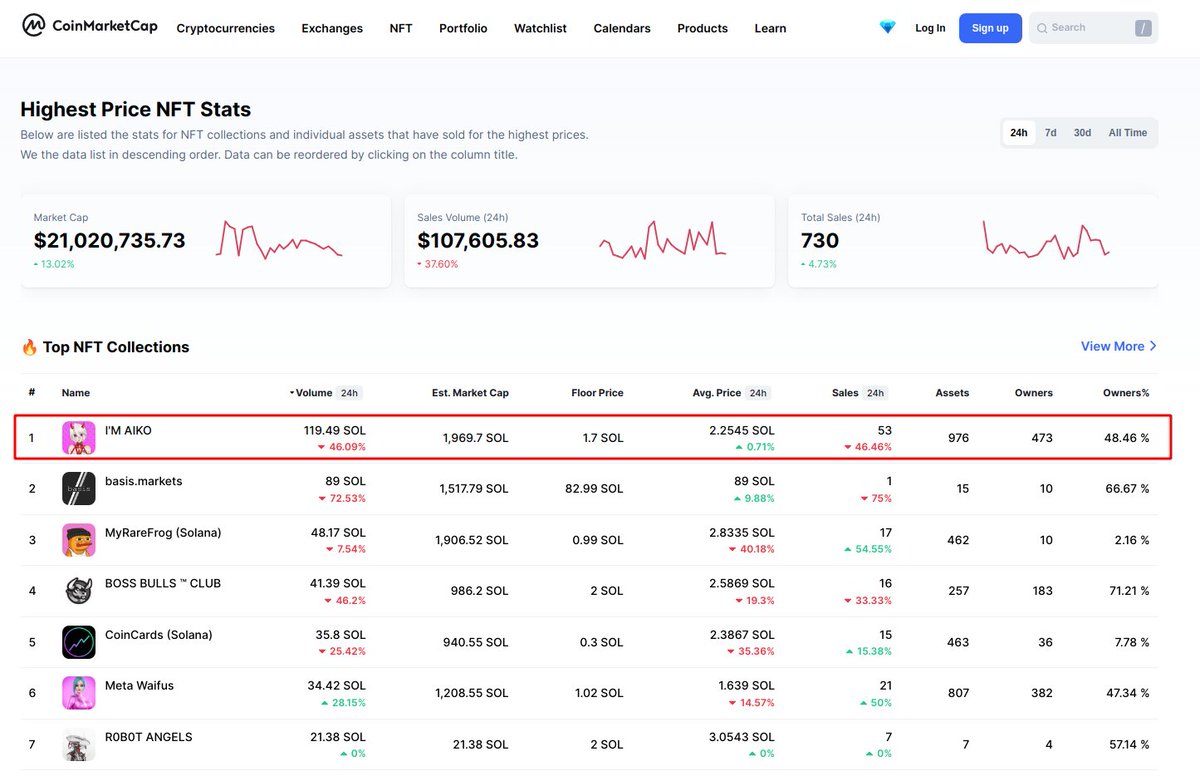This screenshot has height=776, width=1200.
Task: Click the slash shortcut badge in search
Action: coord(1143,28)
